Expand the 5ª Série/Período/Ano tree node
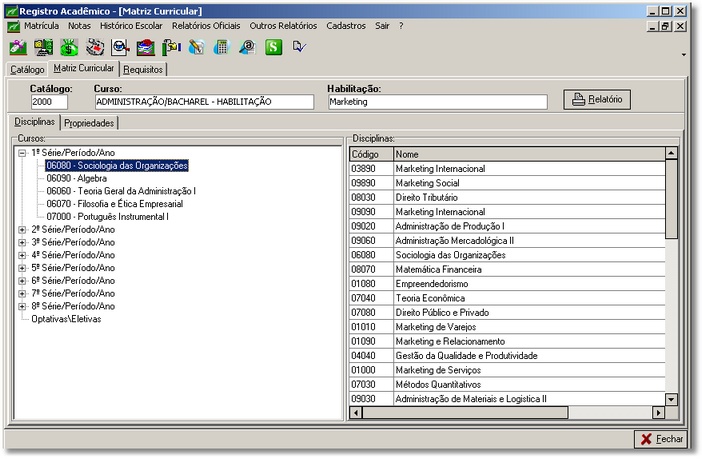The height and width of the screenshot is (459, 702). [22, 268]
